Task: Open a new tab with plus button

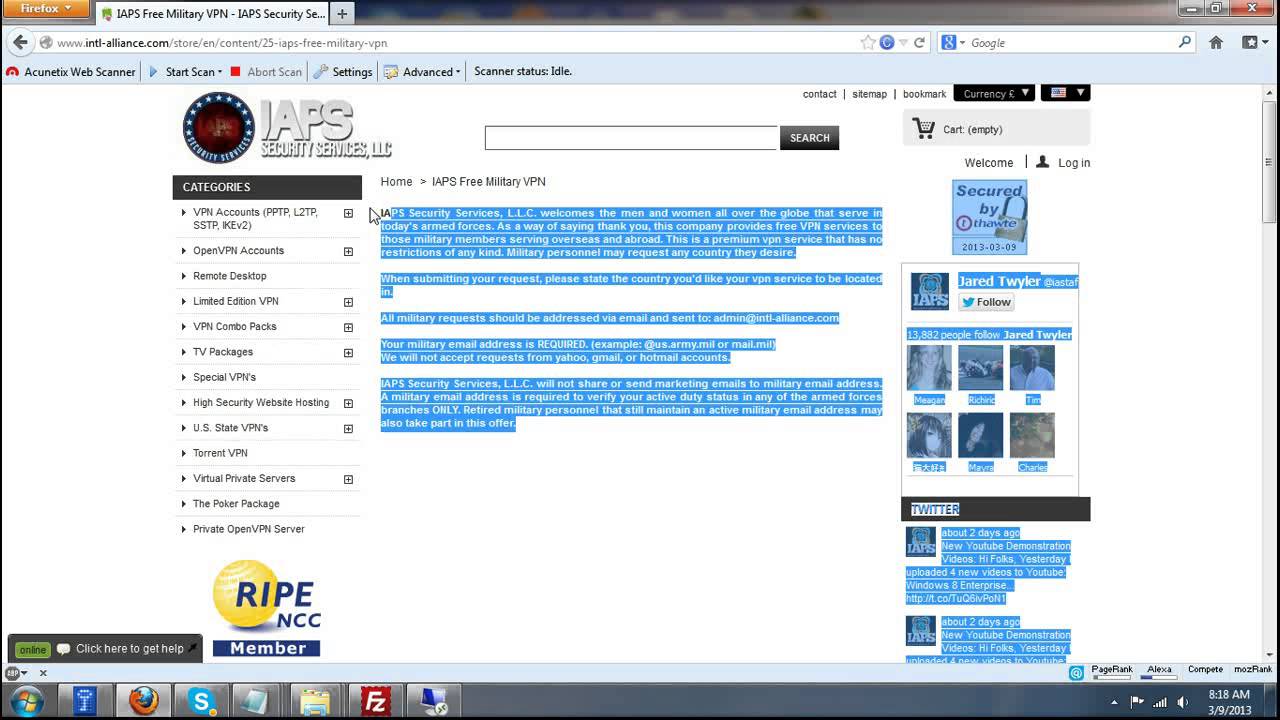Action: tap(342, 14)
